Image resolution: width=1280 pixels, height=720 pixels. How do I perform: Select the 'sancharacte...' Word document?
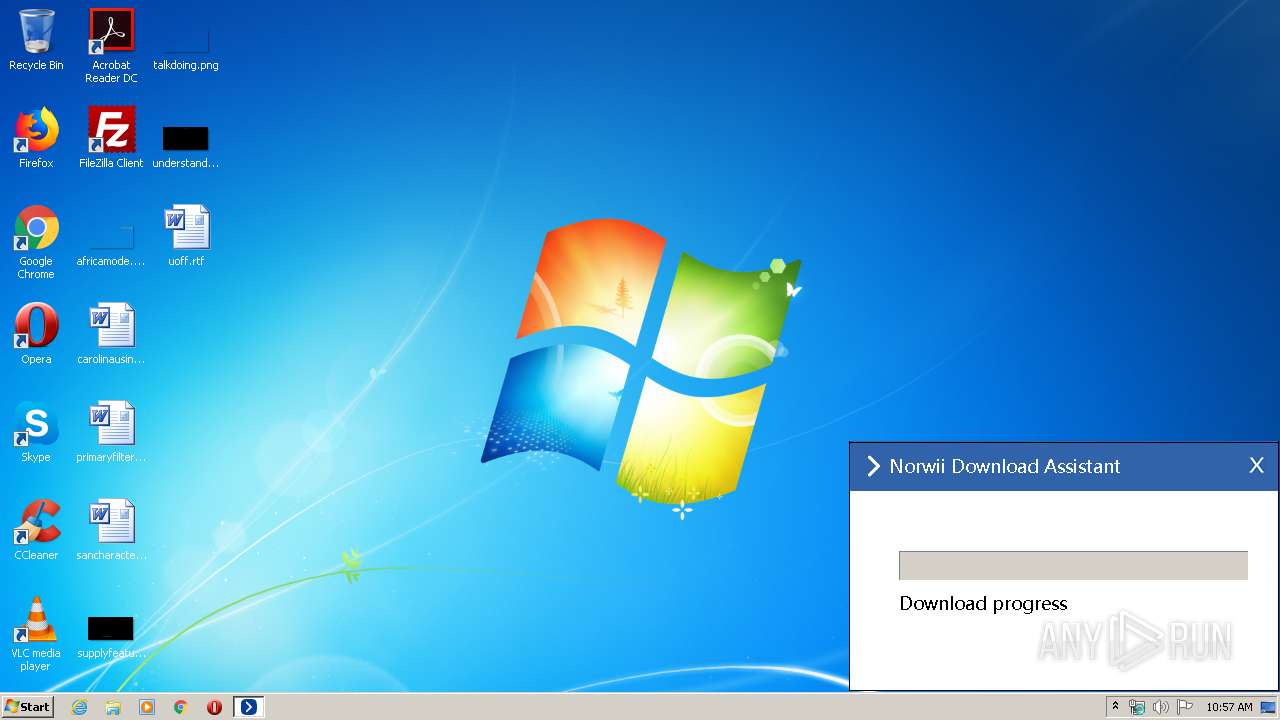tap(111, 530)
